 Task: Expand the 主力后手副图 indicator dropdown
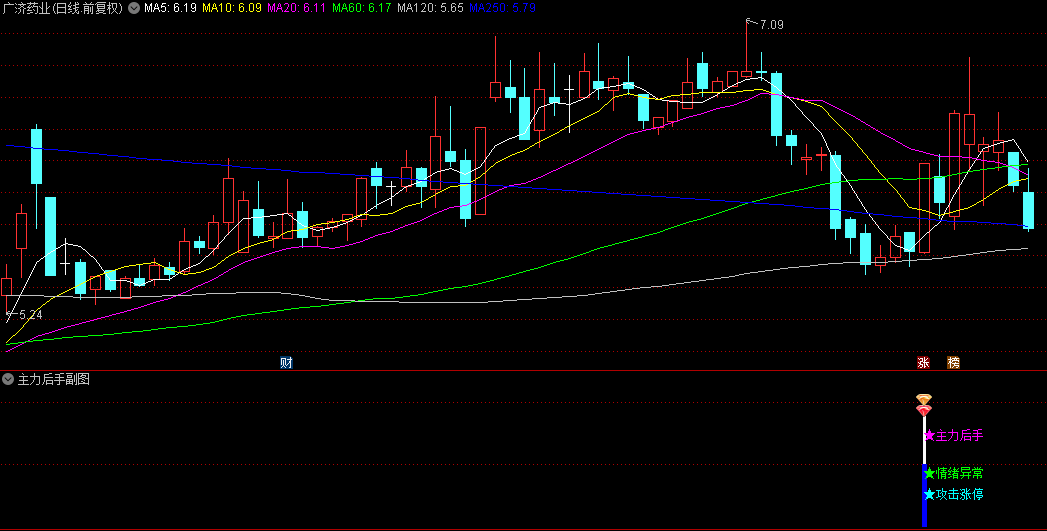(x=8, y=379)
